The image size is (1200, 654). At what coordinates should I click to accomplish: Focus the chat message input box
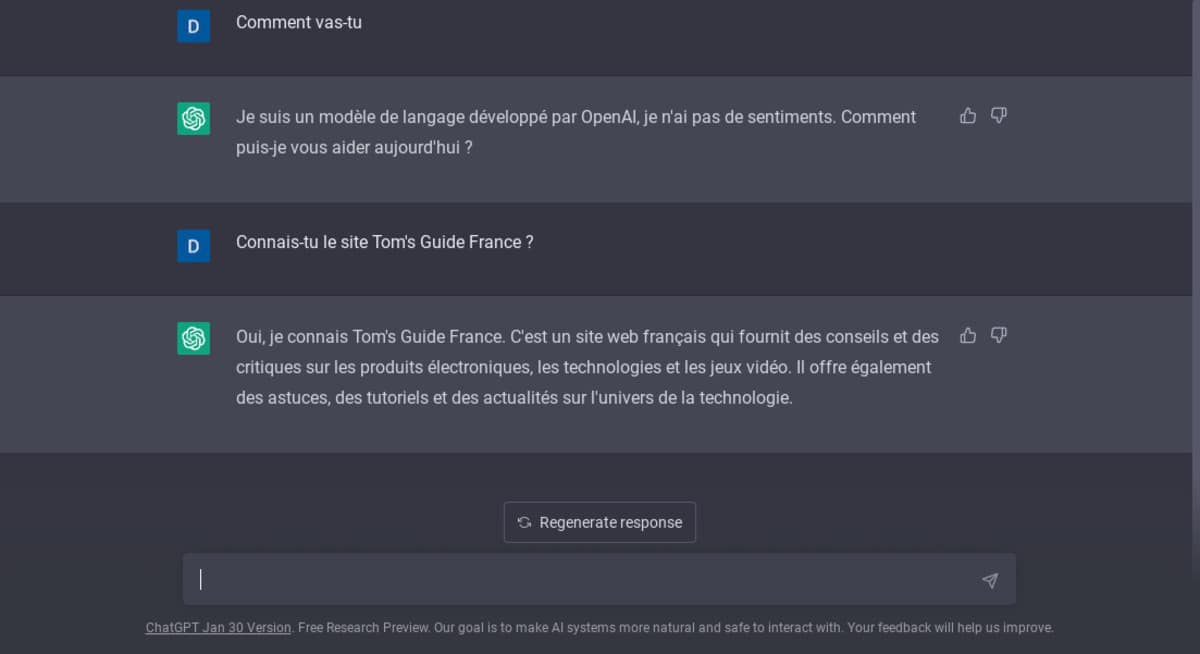pyautogui.click(x=580, y=580)
